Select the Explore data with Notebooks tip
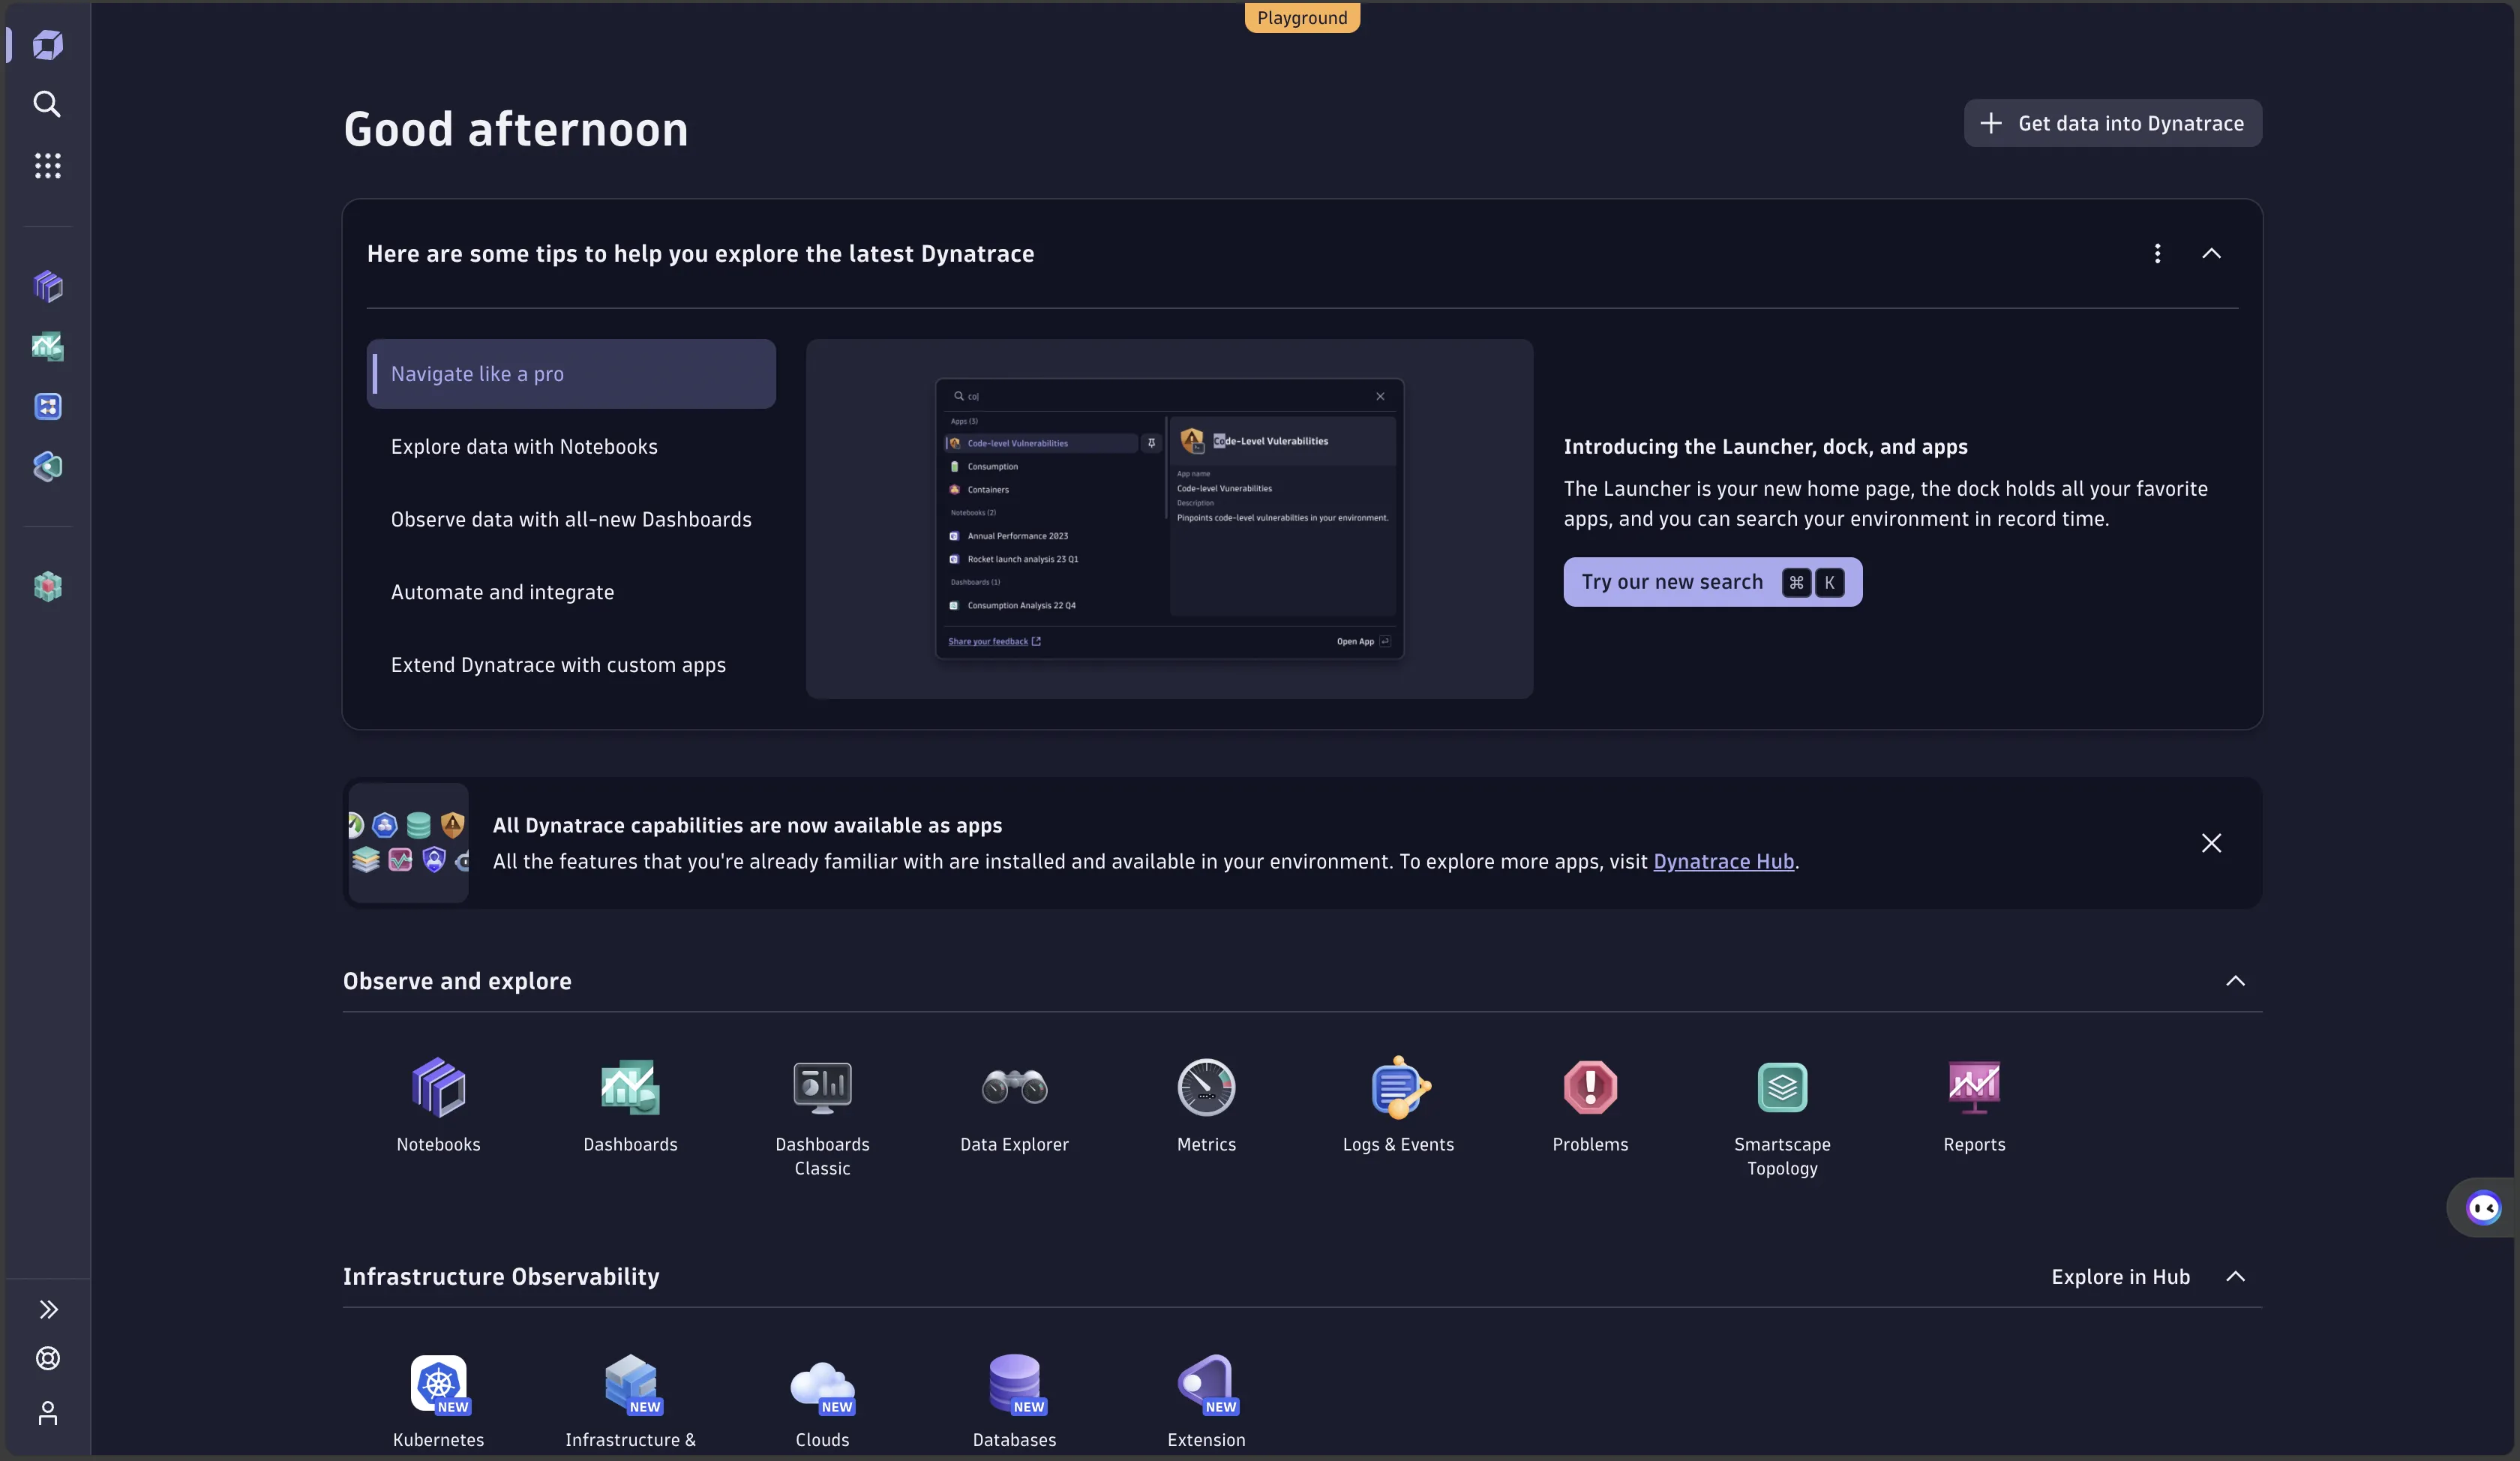 point(524,446)
